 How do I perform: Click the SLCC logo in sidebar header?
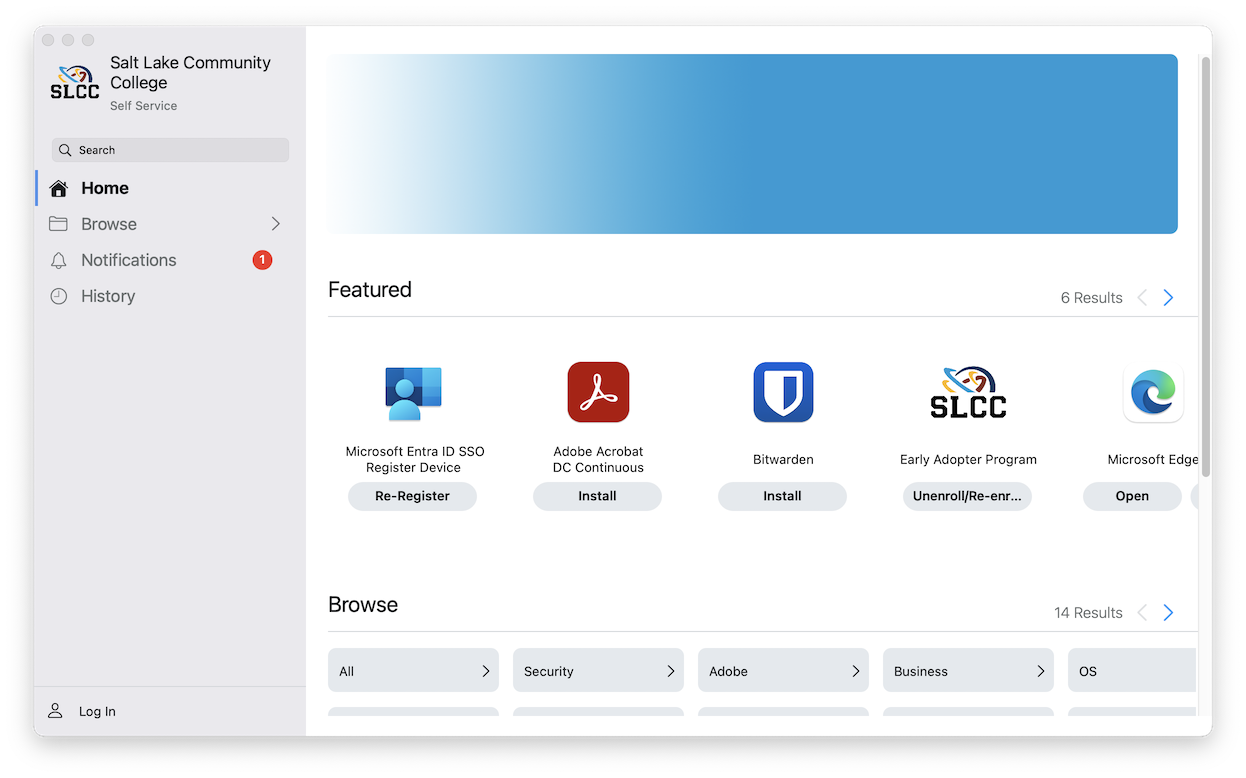pos(75,82)
